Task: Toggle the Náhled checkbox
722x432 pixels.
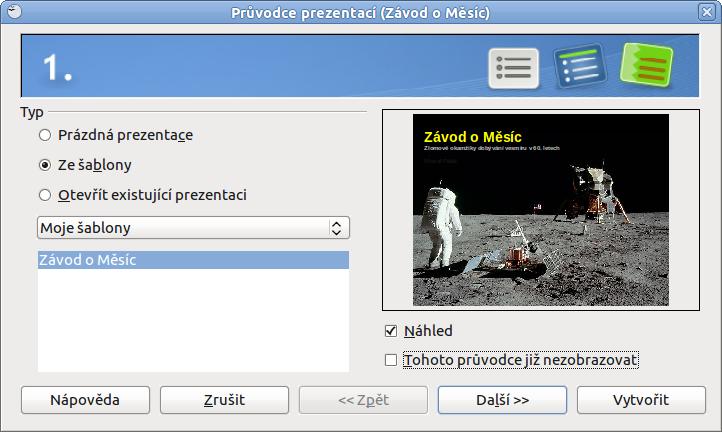Action: [x=391, y=331]
